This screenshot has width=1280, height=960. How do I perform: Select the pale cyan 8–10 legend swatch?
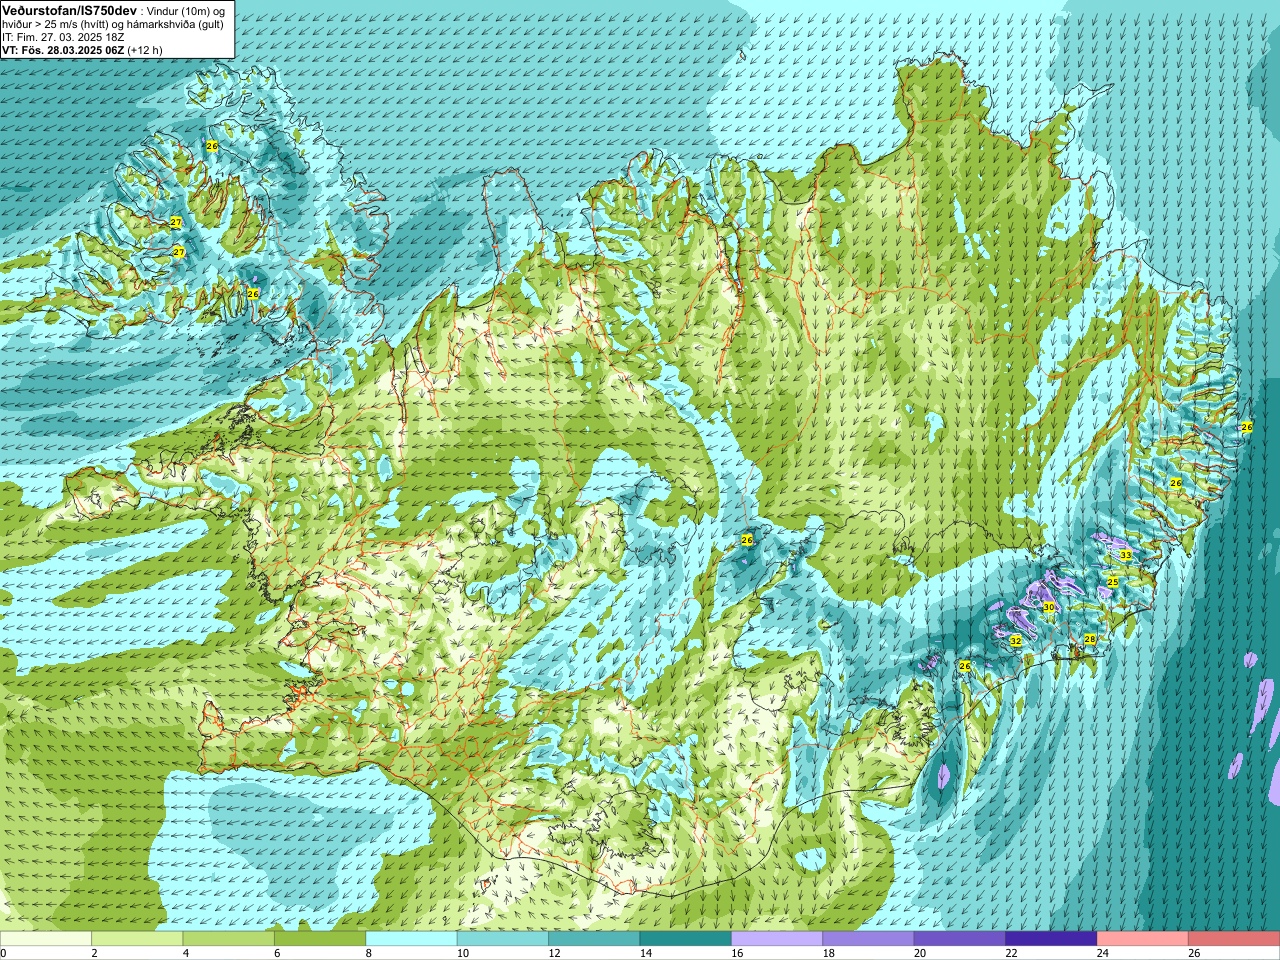(412, 939)
